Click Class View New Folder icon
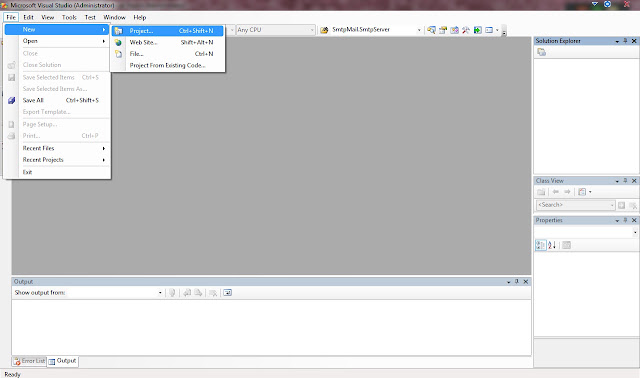Screen dimensions: 640x378 point(542,192)
